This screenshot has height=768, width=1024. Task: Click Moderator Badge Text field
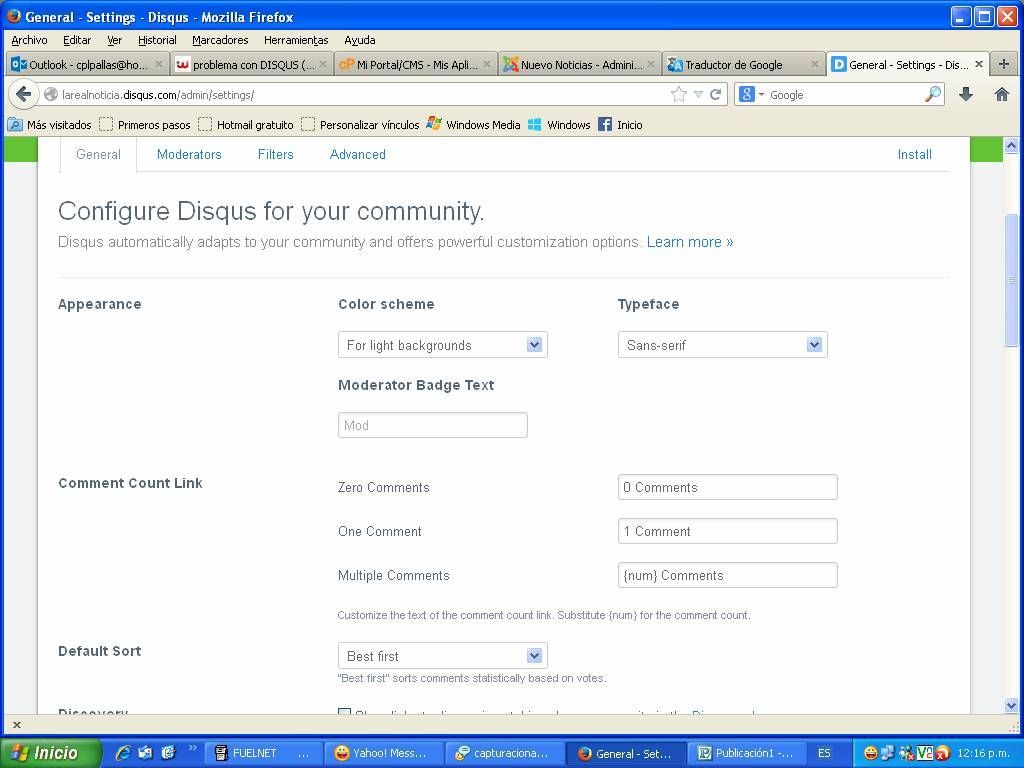(x=432, y=425)
